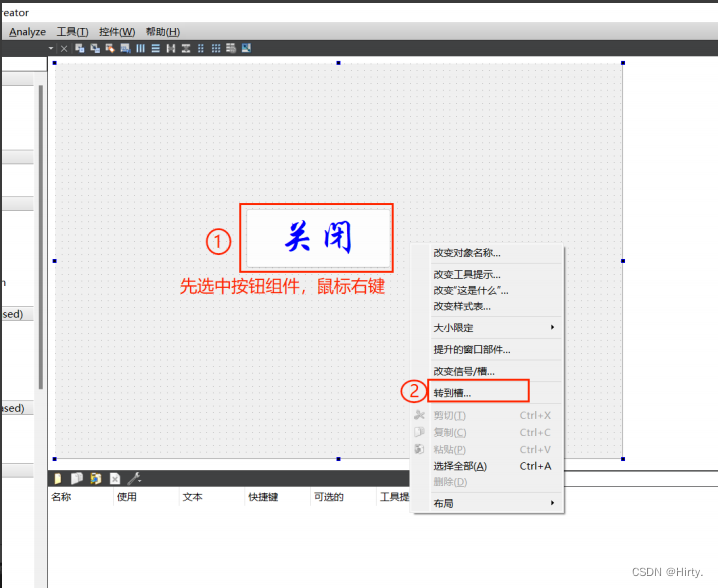Expand the 布局 submenu
The image size is (718, 588).
coord(488,503)
